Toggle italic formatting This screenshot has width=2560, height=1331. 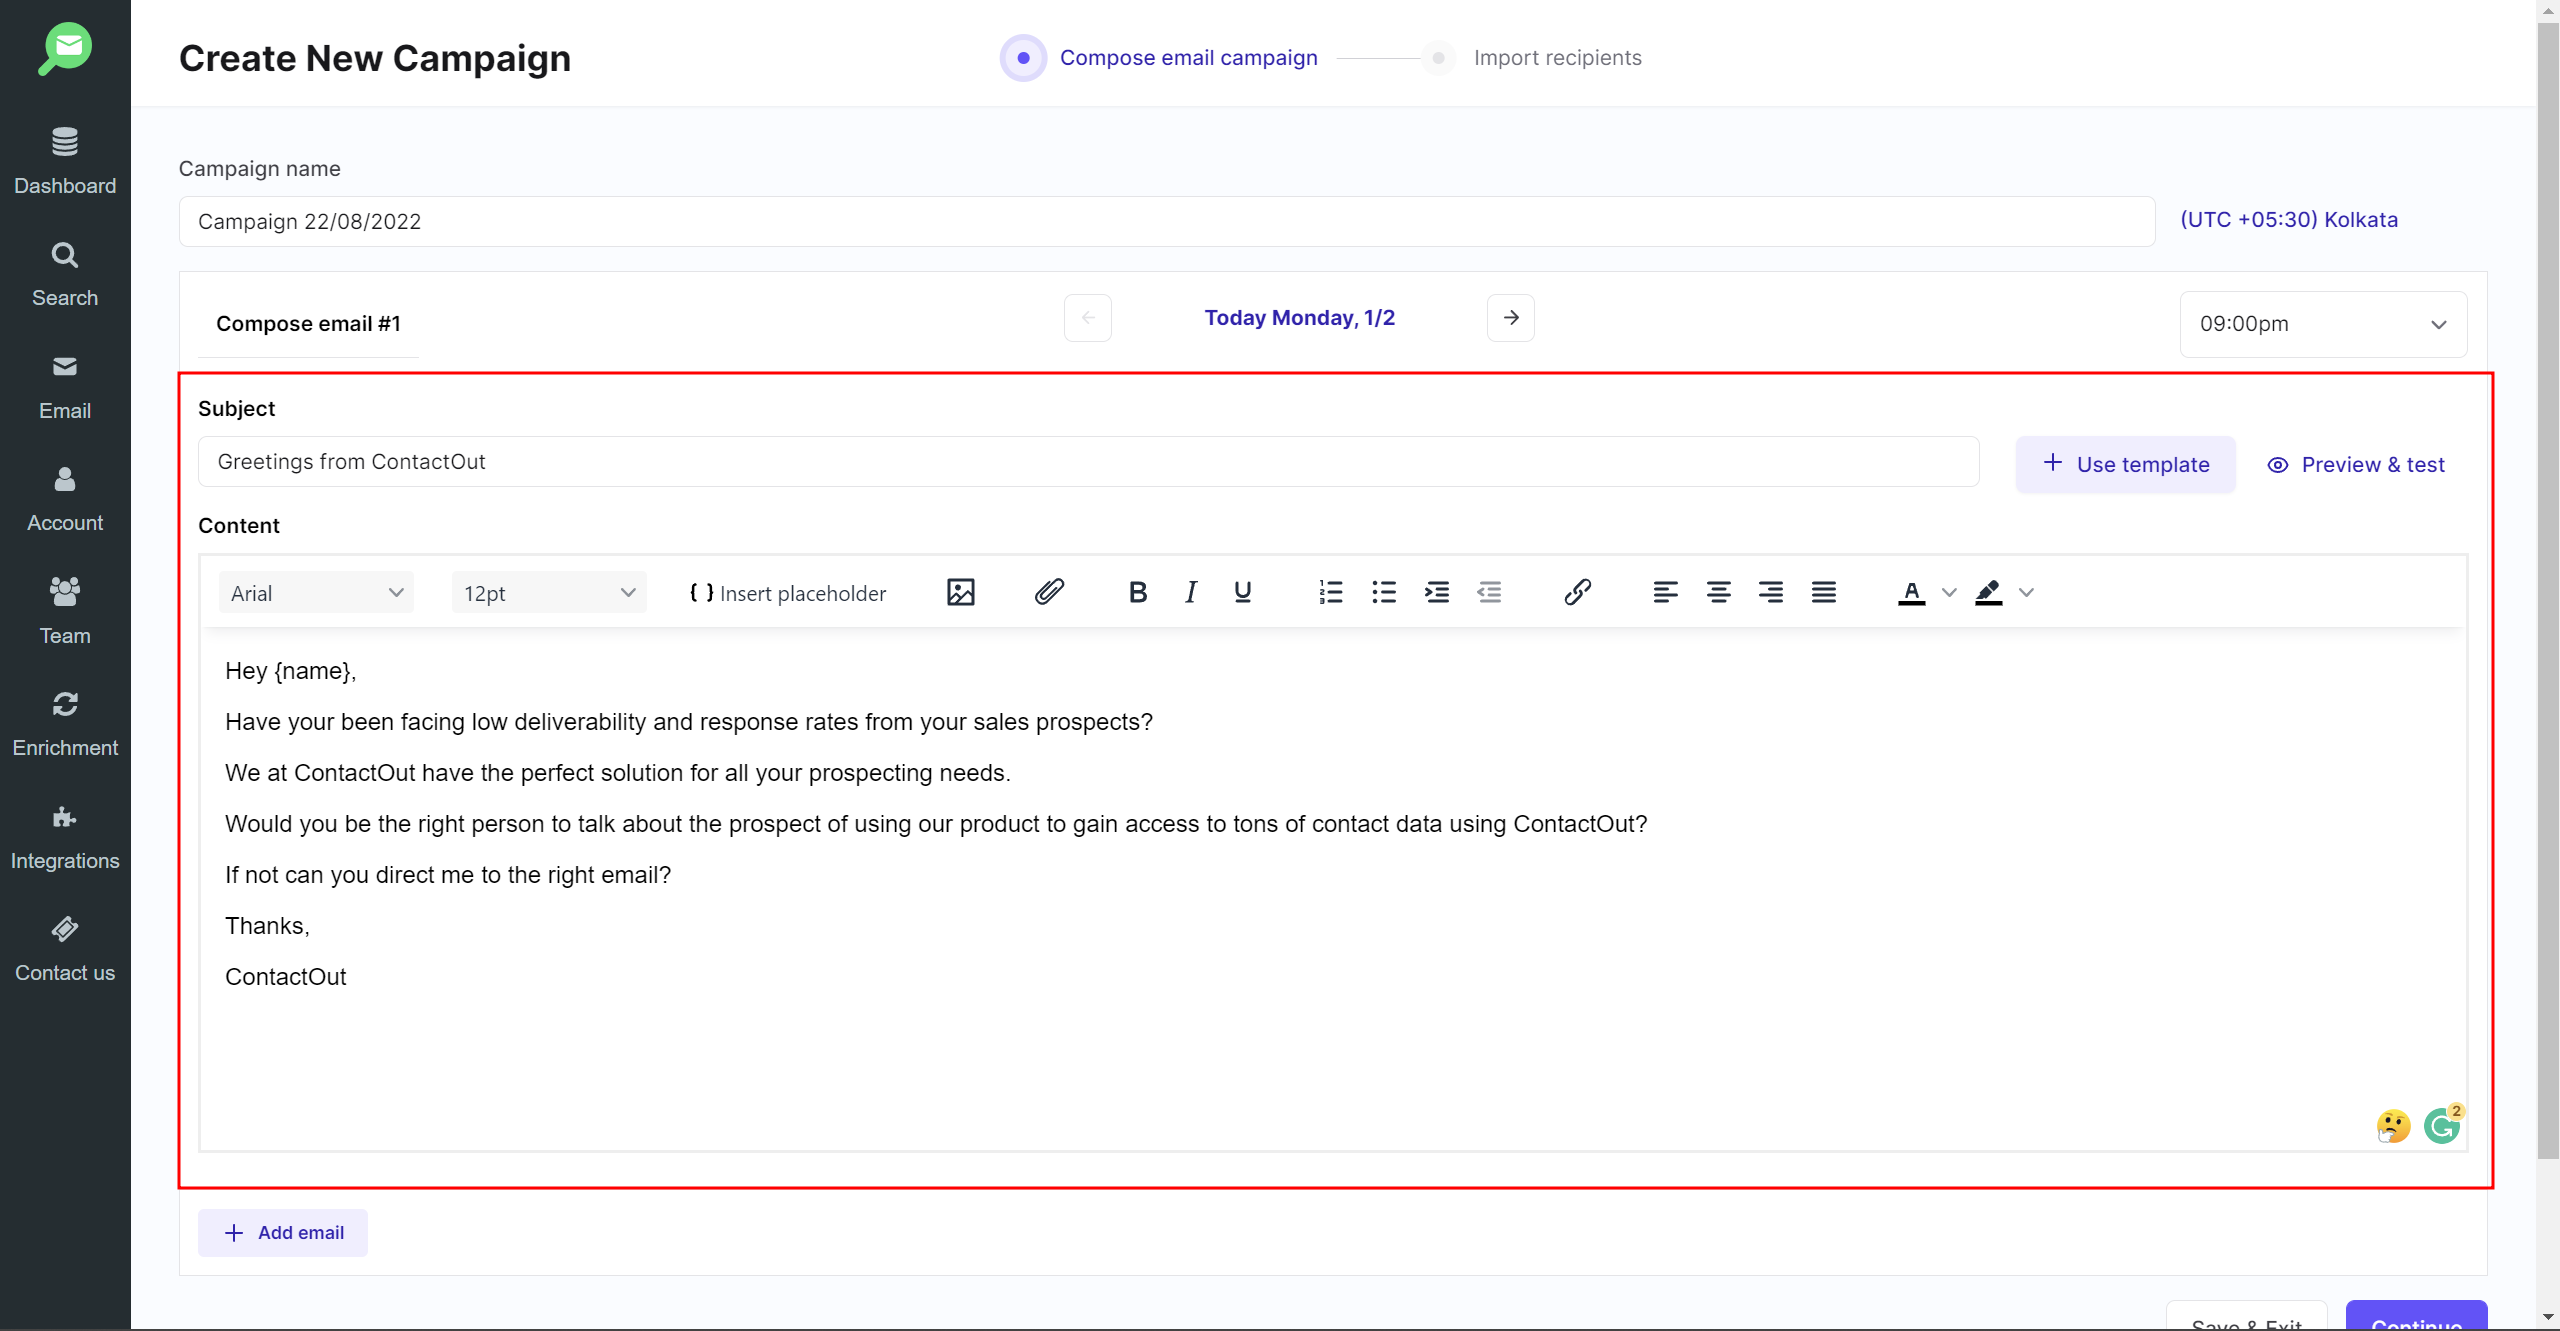point(1190,593)
